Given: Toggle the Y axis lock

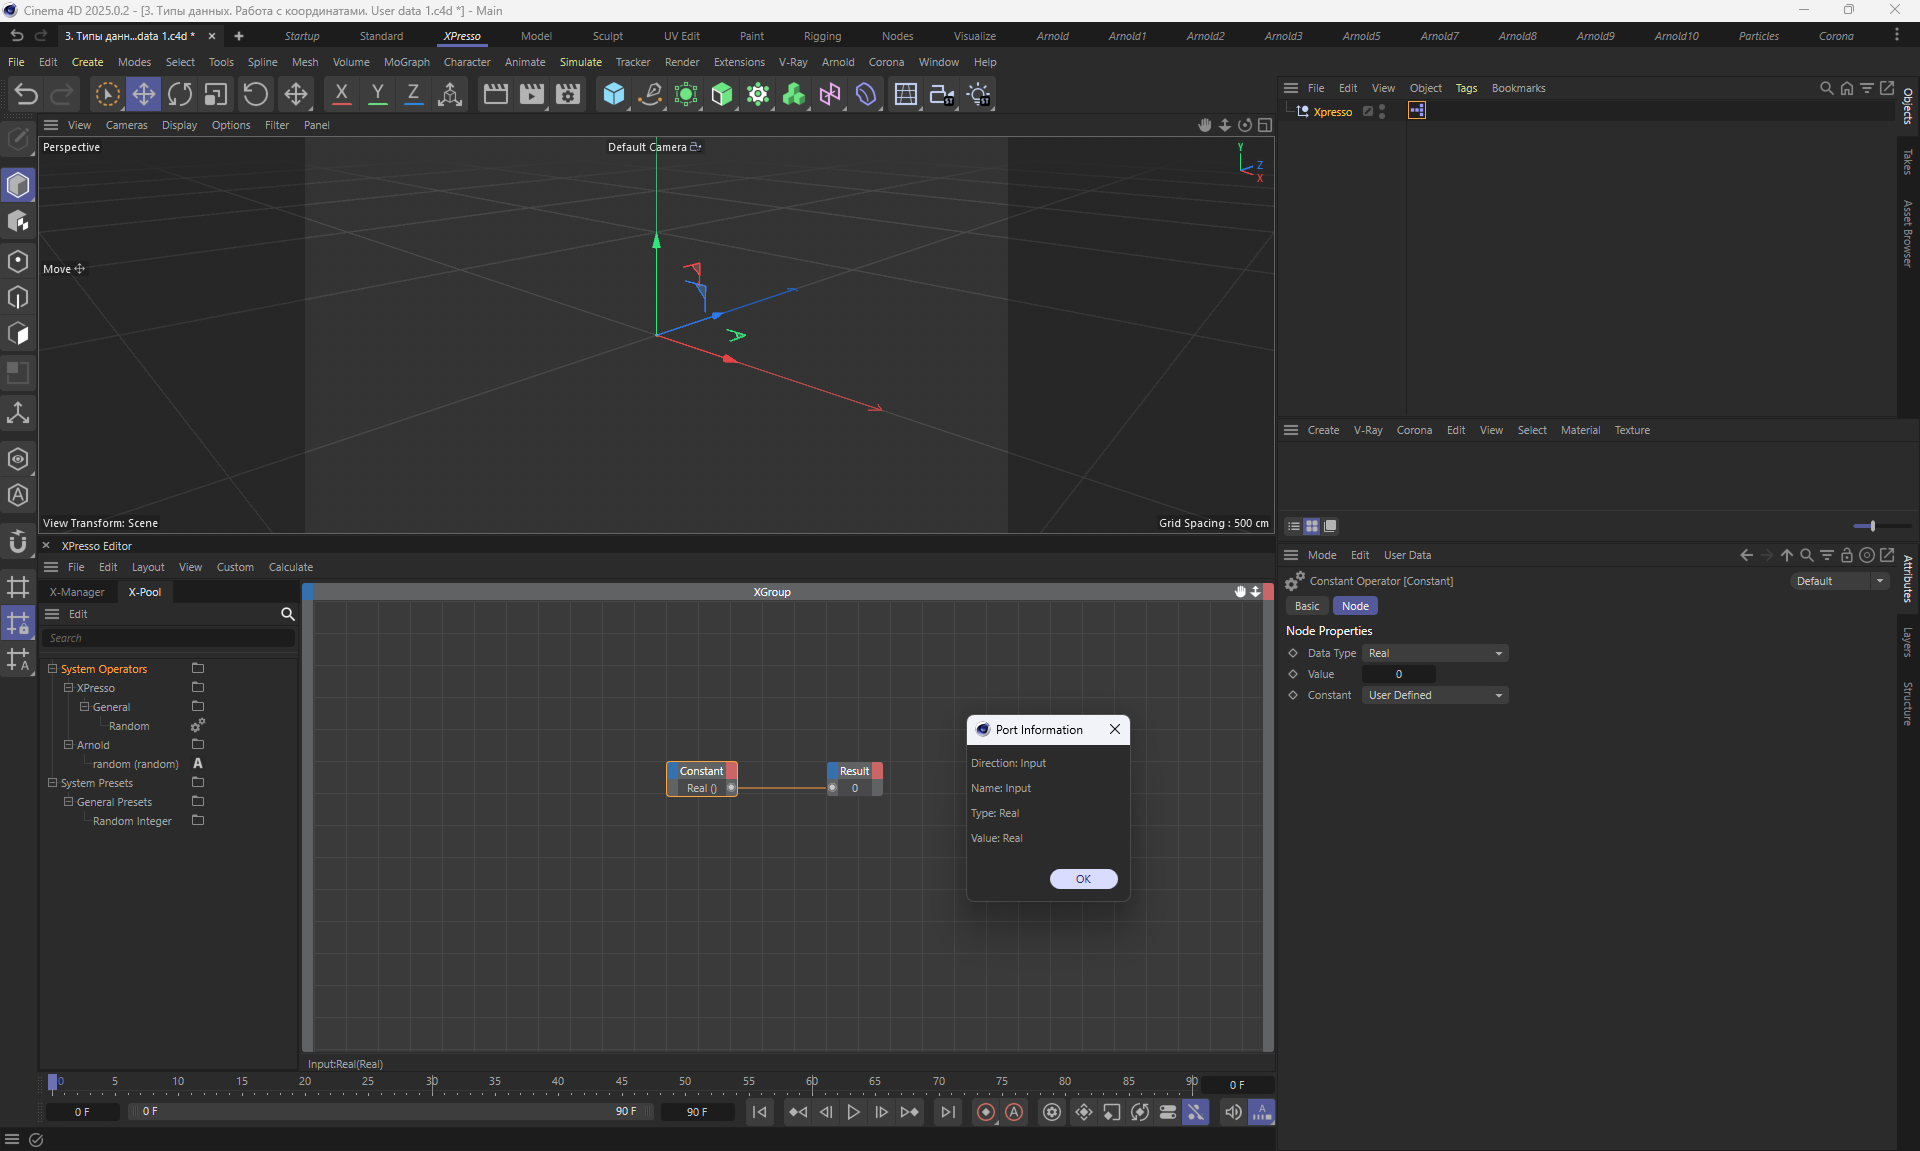Looking at the screenshot, I should (377, 94).
